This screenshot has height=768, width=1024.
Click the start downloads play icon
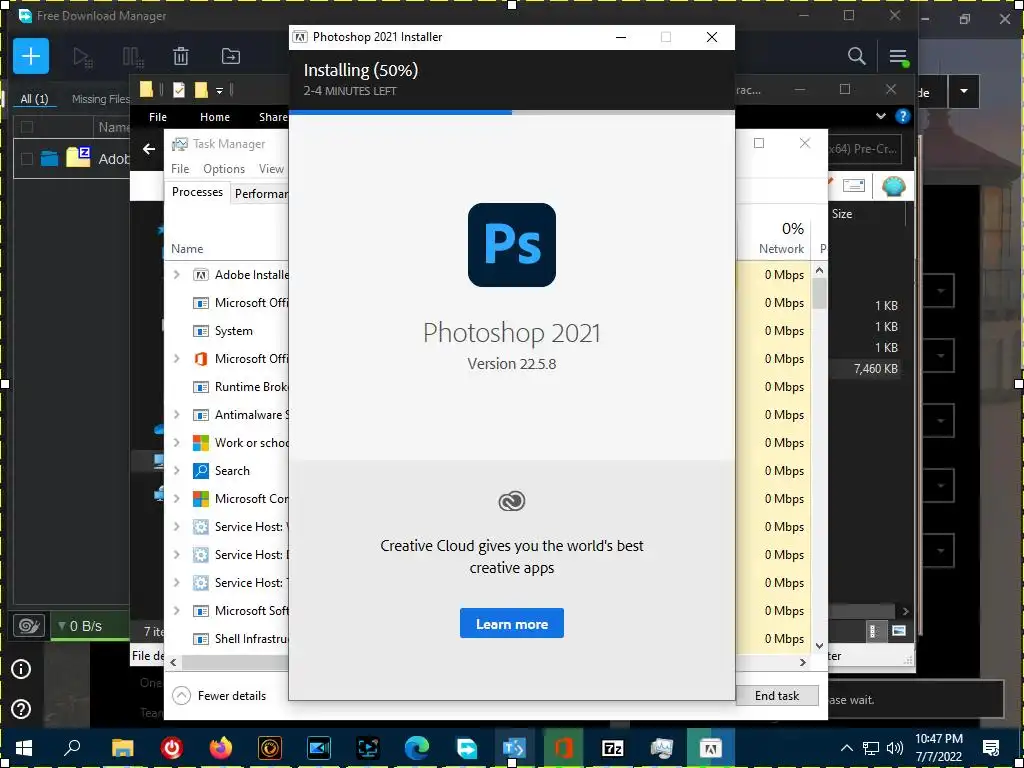click(82, 57)
